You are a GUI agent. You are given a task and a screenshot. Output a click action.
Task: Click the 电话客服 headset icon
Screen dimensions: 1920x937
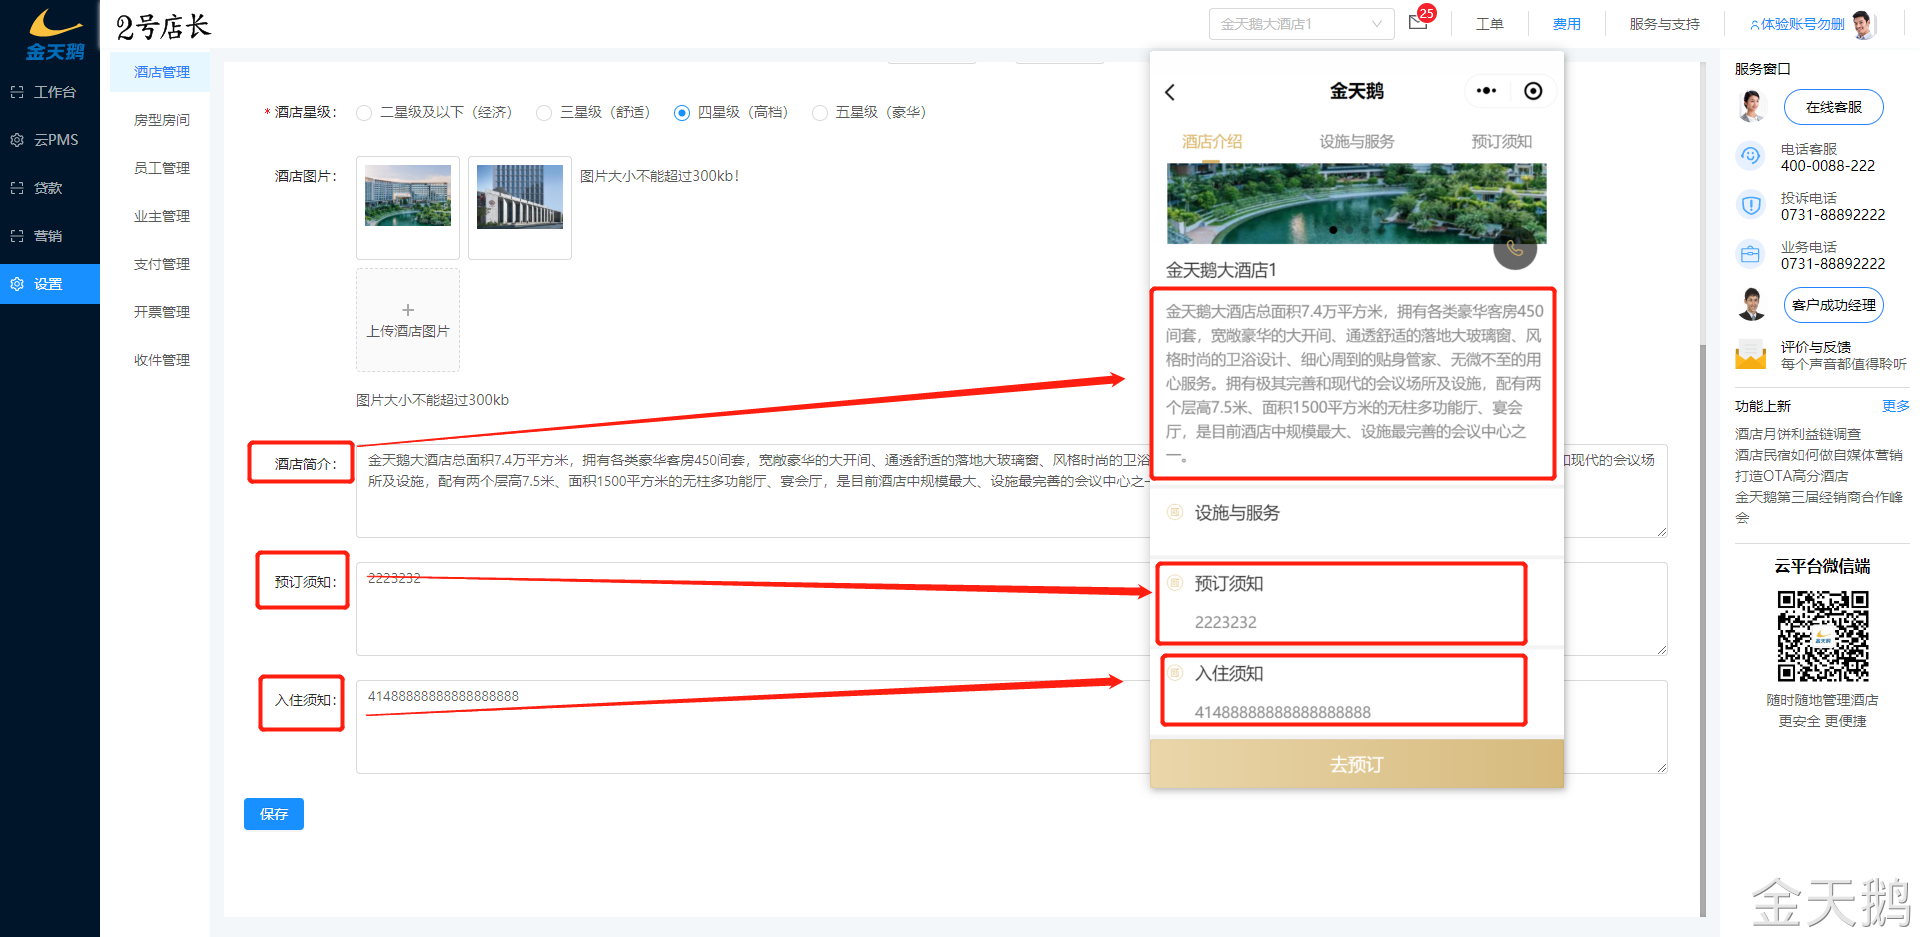pyautogui.click(x=1750, y=156)
